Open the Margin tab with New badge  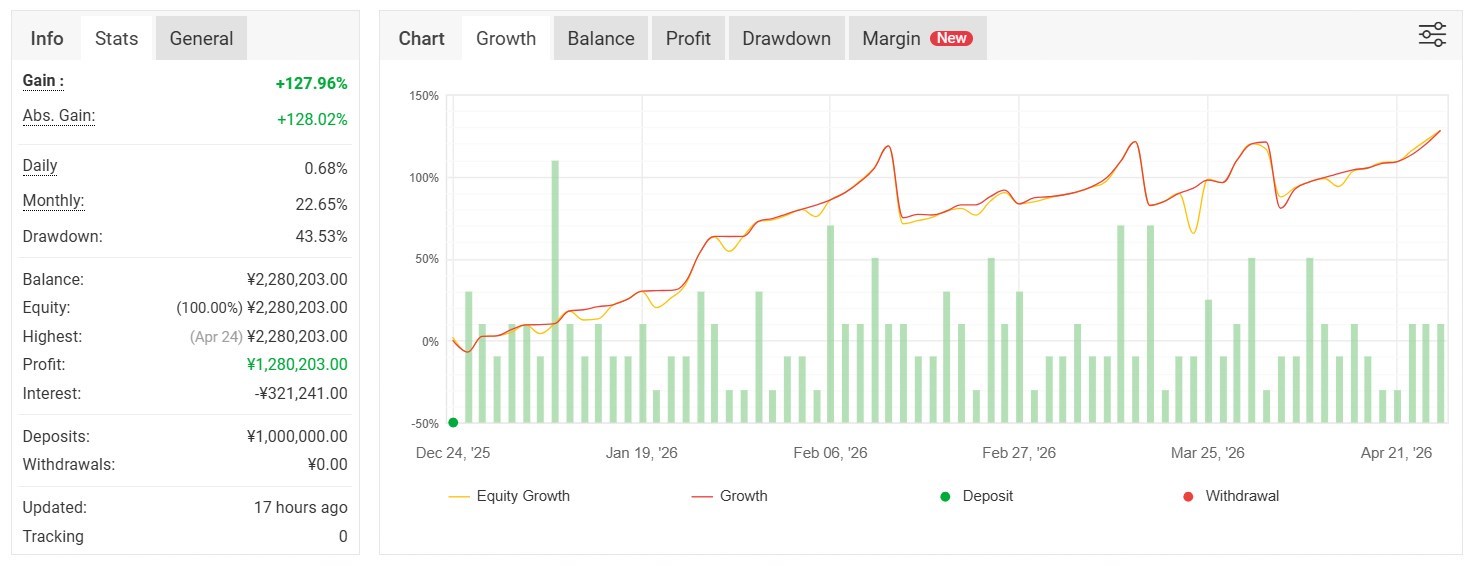click(917, 39)
